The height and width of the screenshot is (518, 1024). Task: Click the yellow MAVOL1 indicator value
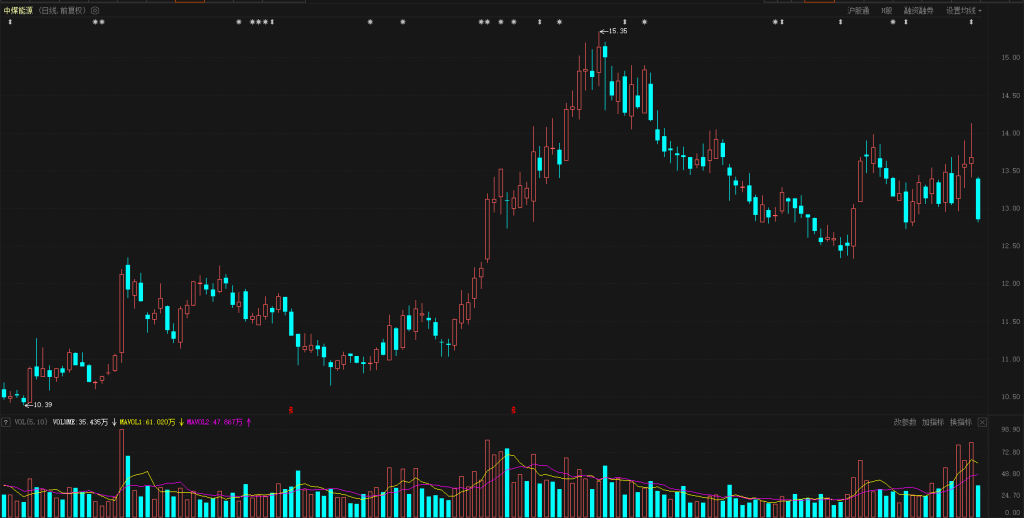pyautogui.click(x=147, y=422)
